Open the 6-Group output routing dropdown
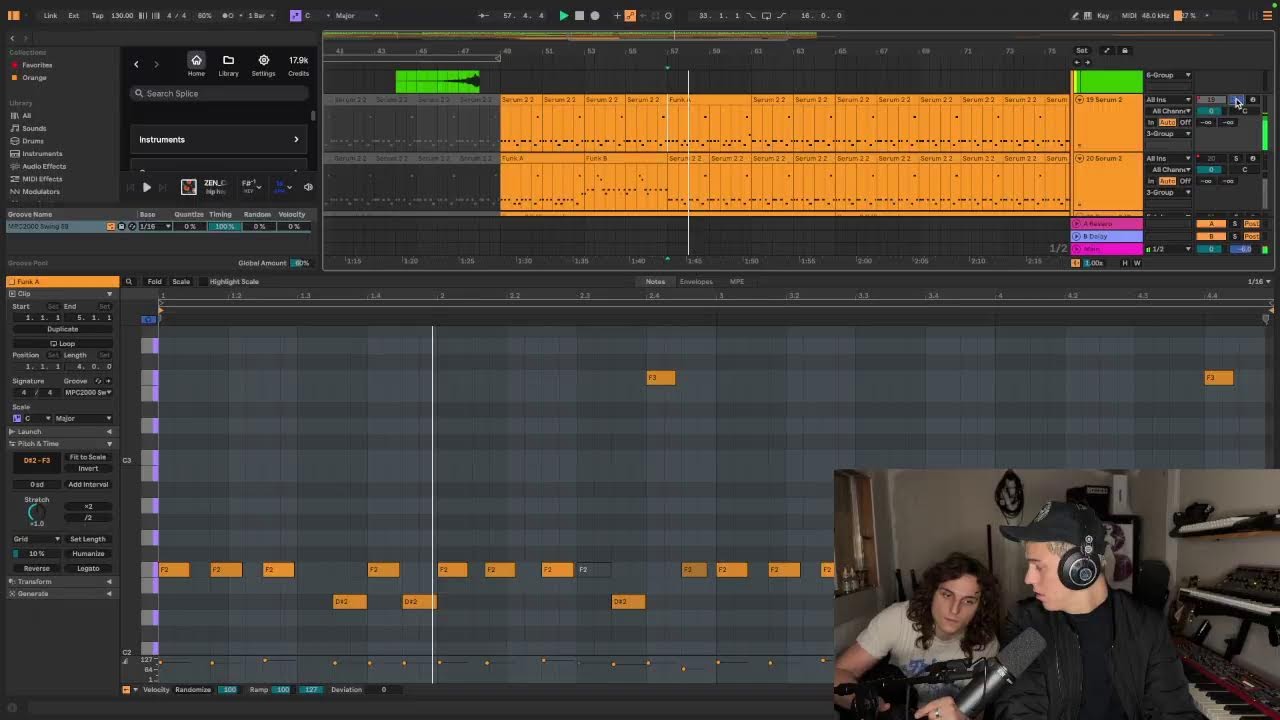The width and height of the screenshot is (1280, 720). click(1168, 75)
